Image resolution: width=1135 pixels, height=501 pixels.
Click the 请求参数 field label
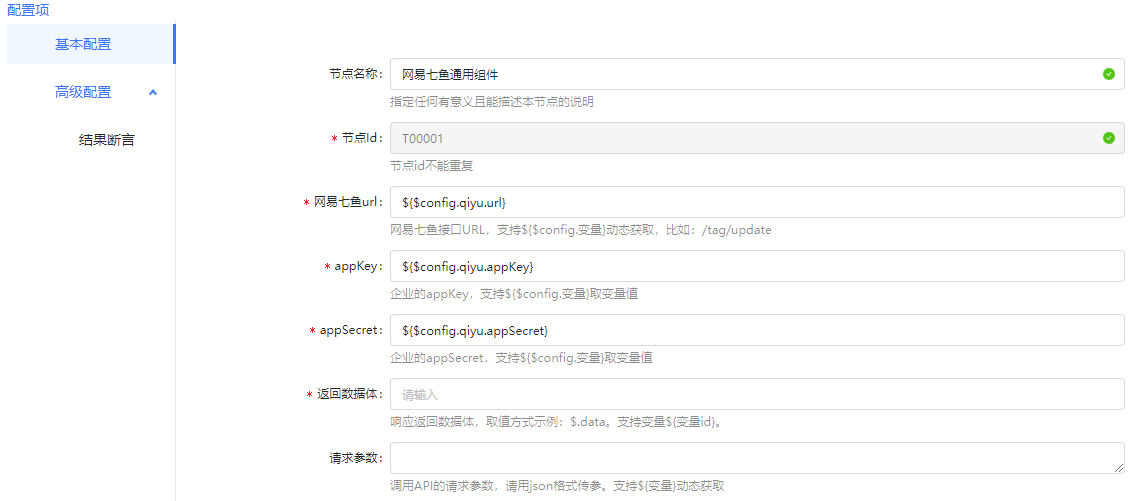[x=355, y=458]
